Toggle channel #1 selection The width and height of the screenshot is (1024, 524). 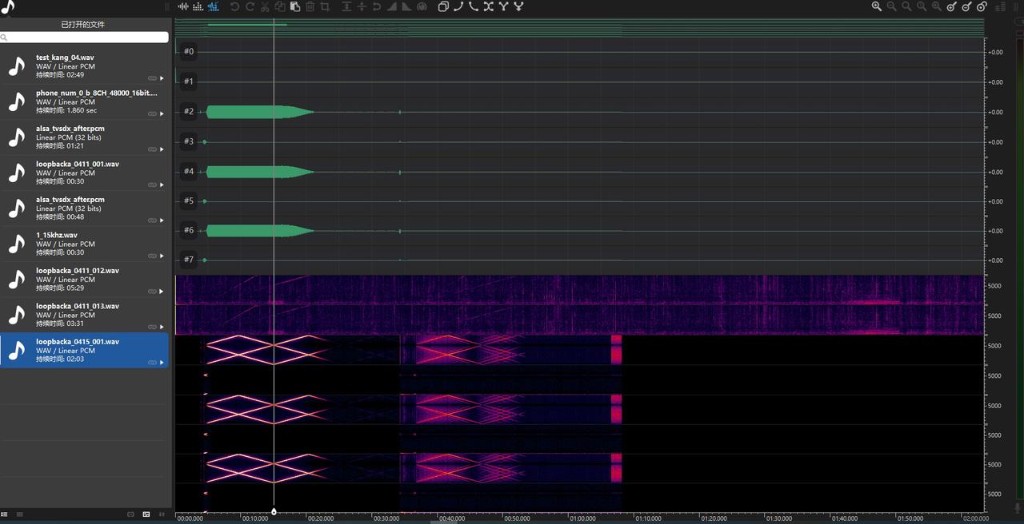pyautogui.click(x=189, y=82)
